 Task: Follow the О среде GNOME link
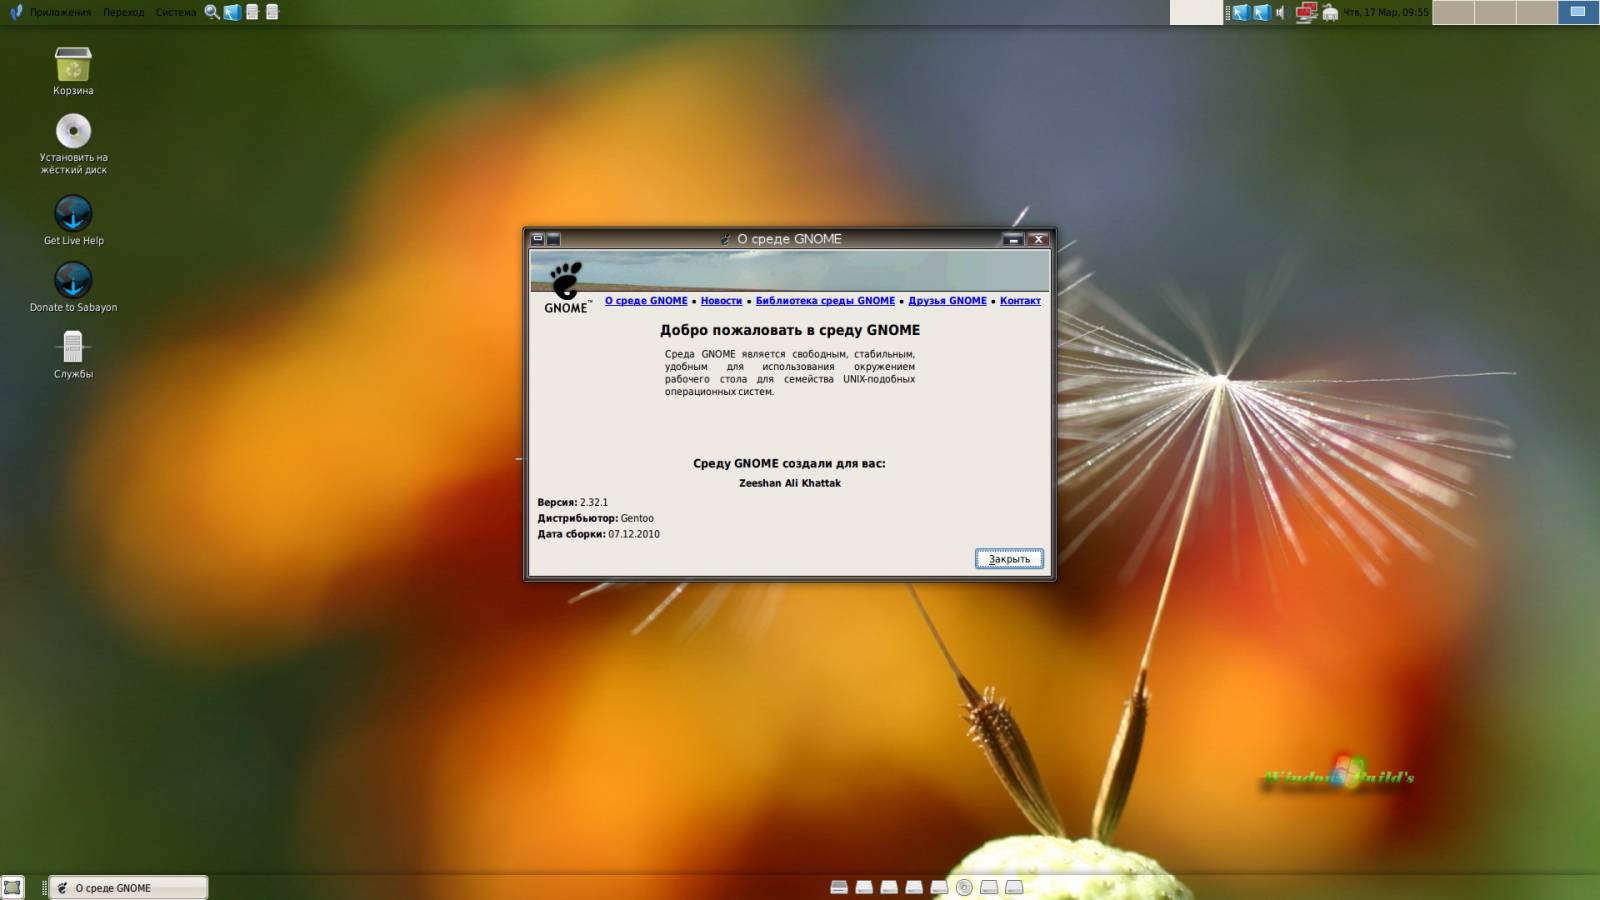tap(646, 300)
